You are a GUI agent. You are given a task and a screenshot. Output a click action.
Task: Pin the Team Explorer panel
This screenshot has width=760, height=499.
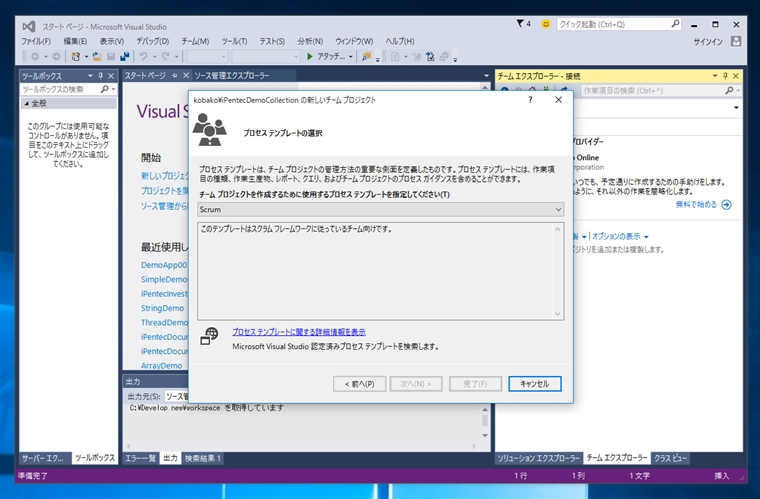[x=726, y=76]
